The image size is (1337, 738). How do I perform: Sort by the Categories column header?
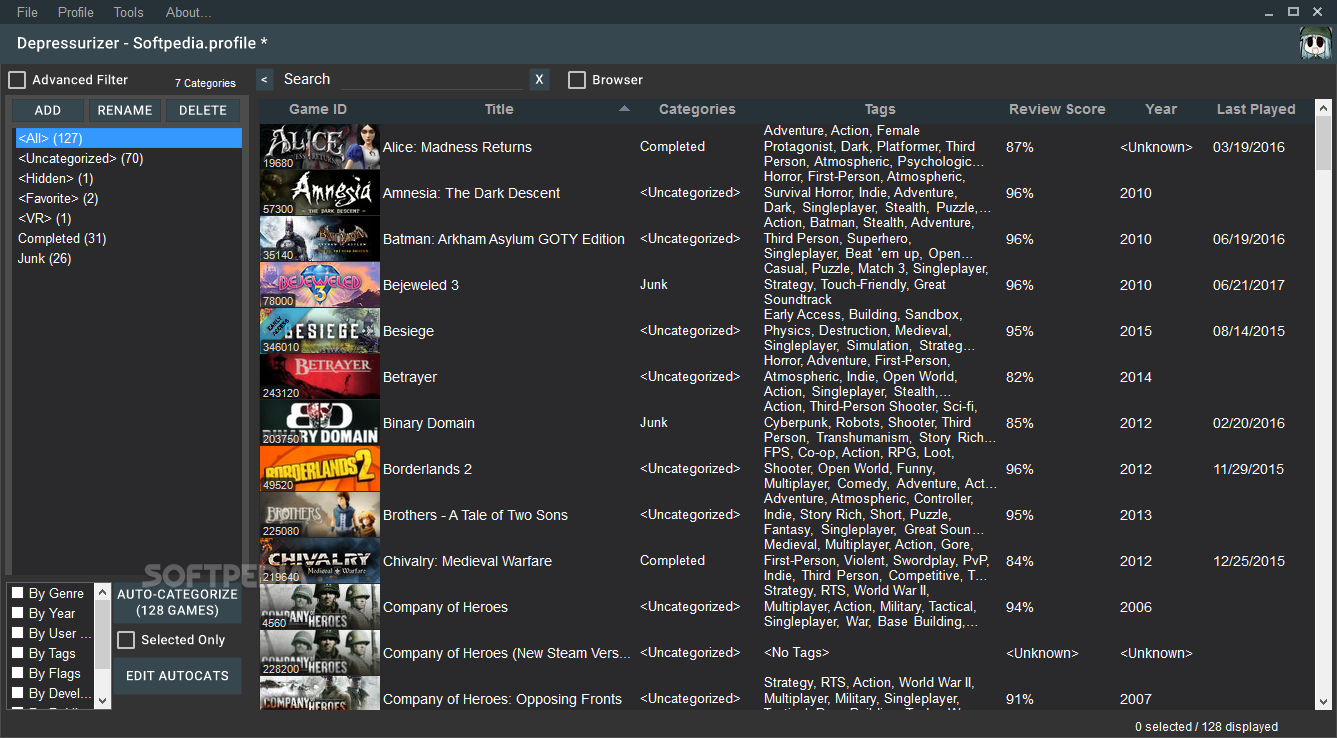[x=697, y=109]
